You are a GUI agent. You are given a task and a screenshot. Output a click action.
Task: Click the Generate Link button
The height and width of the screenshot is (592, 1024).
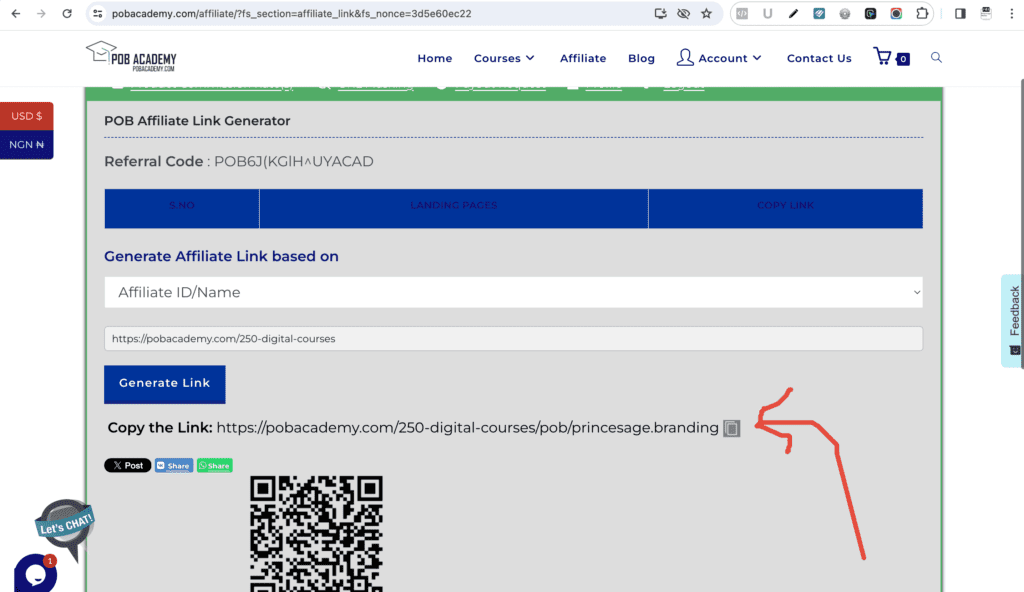(165, 384)
